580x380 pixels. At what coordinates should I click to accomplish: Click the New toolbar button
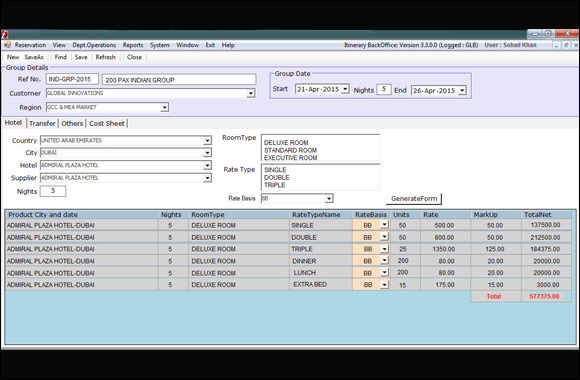(13, 57)
